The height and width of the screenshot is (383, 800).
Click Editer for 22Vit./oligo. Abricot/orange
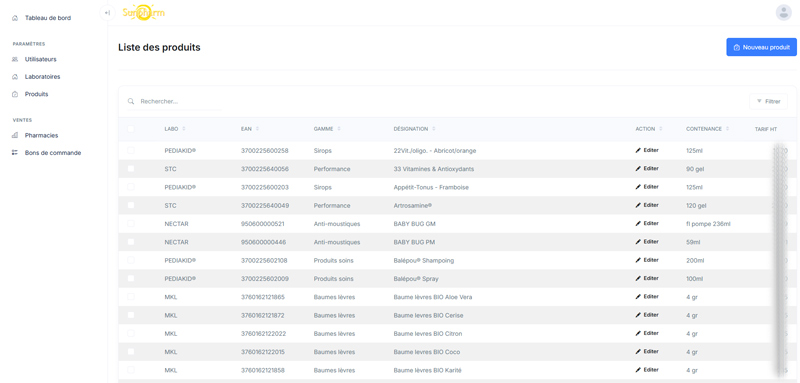pos(647,150)
